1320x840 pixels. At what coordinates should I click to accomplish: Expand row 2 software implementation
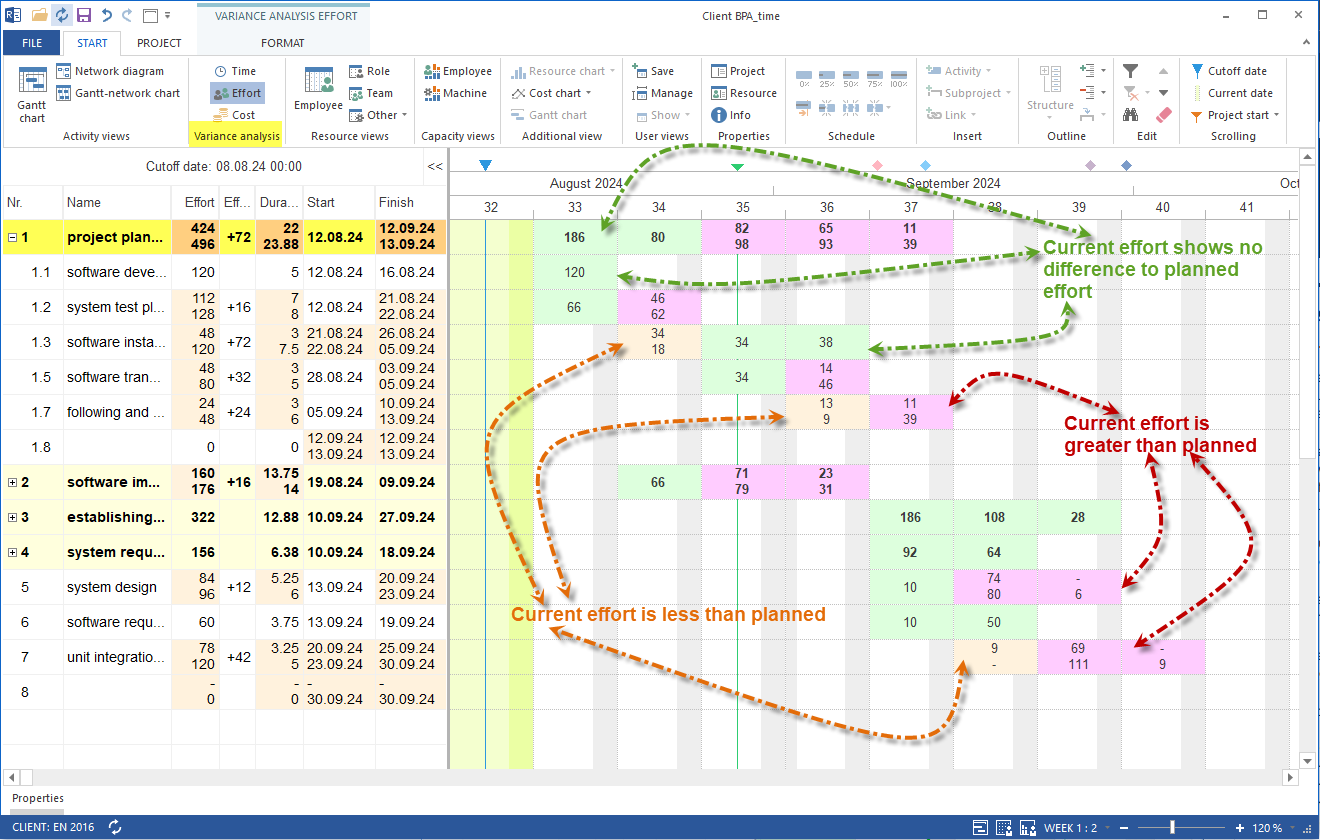(11, 482)
